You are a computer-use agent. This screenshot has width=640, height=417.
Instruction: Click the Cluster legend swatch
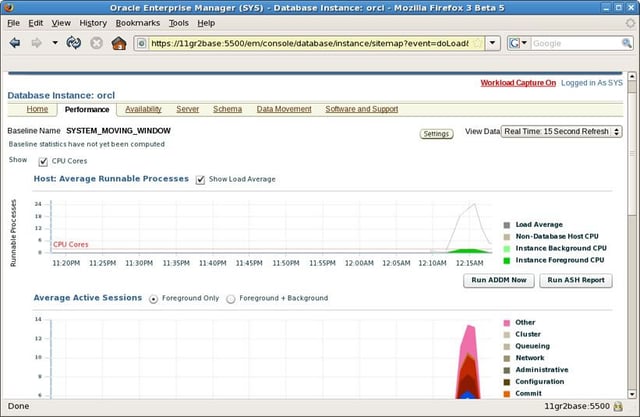[x=507, y=335]
